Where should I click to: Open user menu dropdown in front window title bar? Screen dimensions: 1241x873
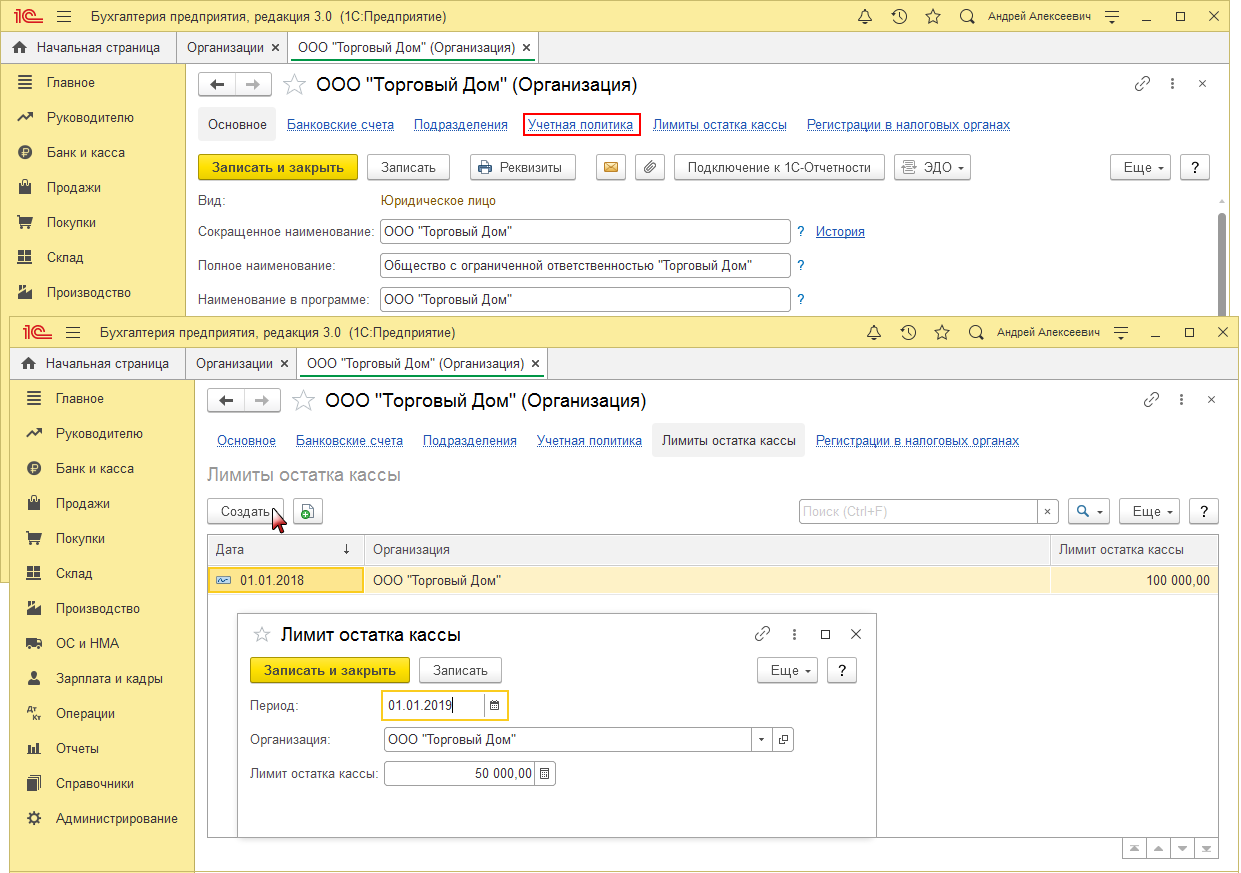(1120, 332)
